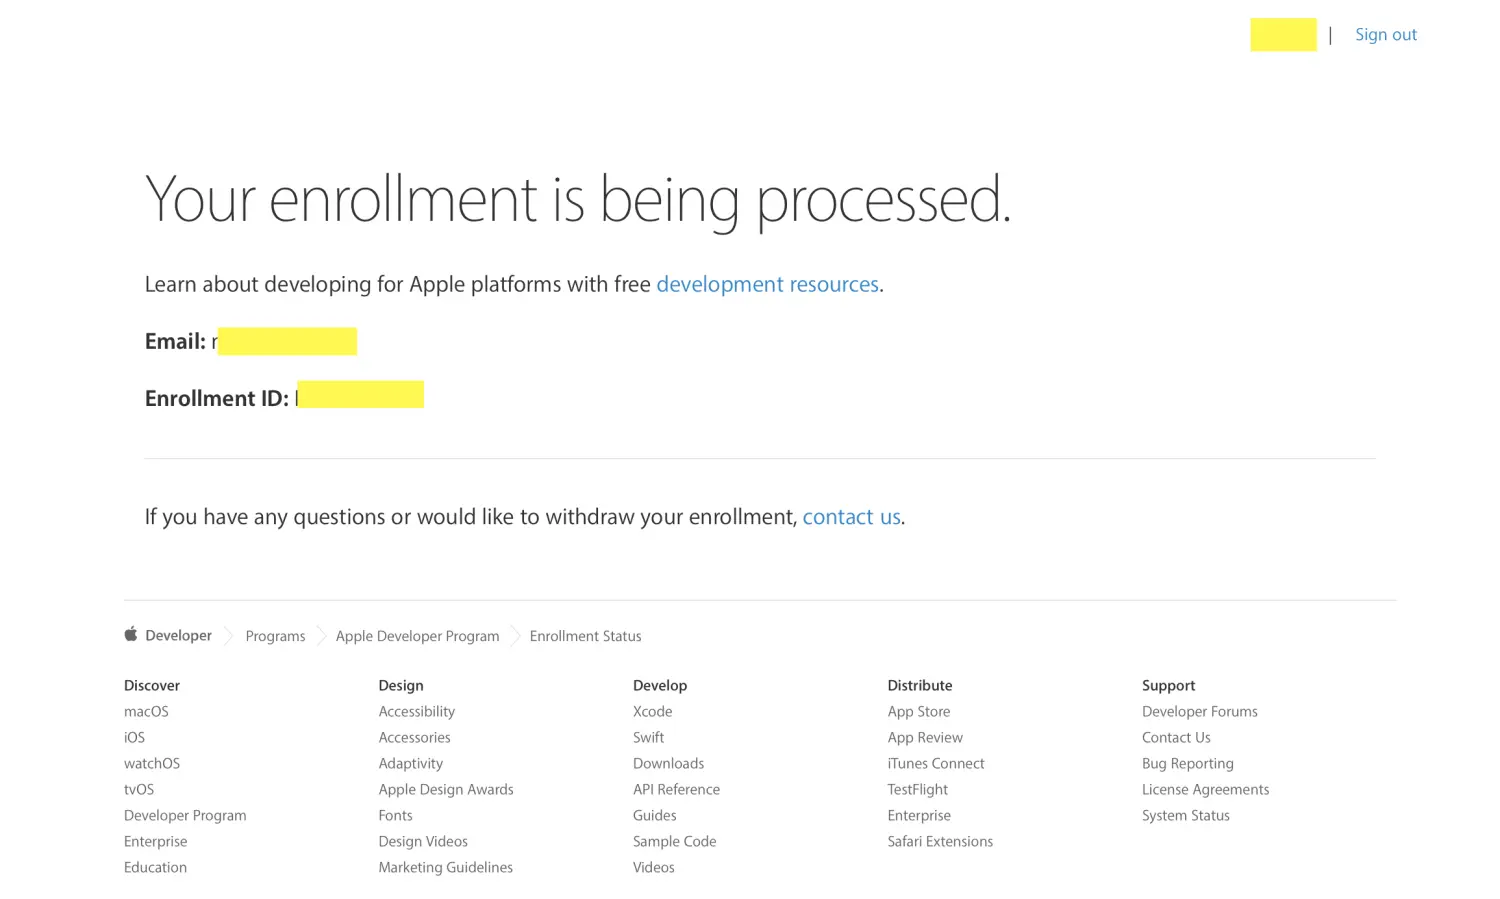Open Enterprise under Discover

pyautogui.click(x=155, y=841)
